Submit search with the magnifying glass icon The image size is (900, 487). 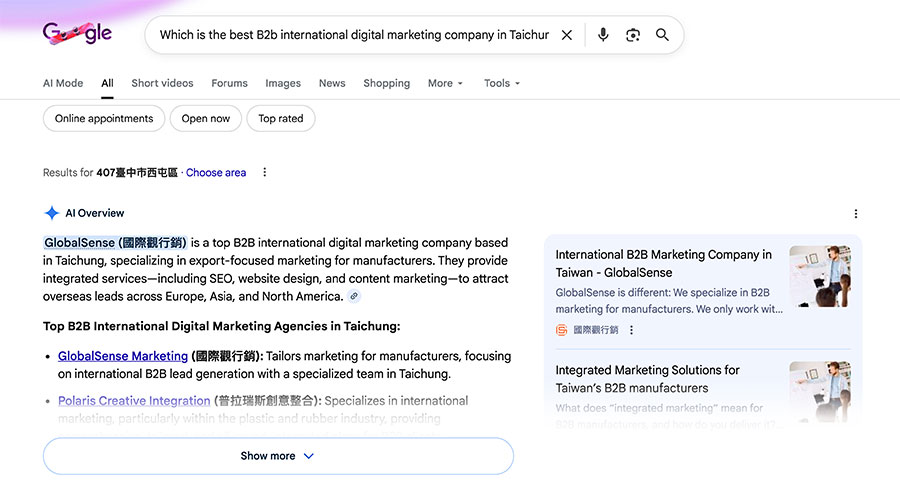click(x=662, y=35)
